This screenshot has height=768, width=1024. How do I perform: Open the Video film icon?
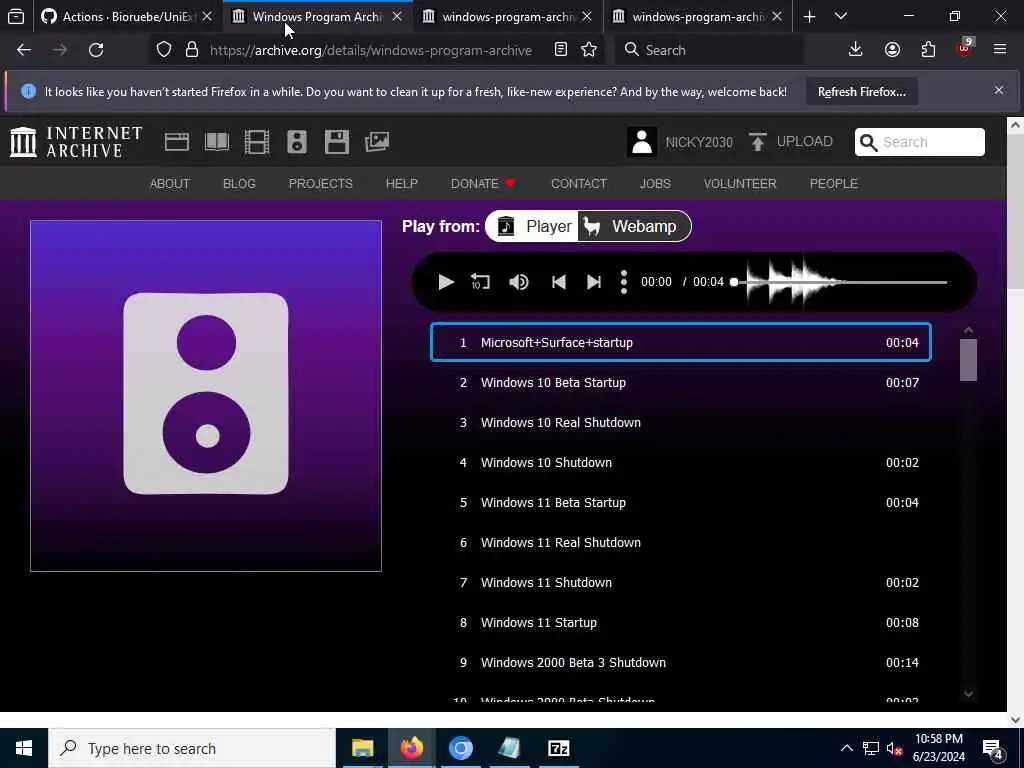click(x=257, y=142)
